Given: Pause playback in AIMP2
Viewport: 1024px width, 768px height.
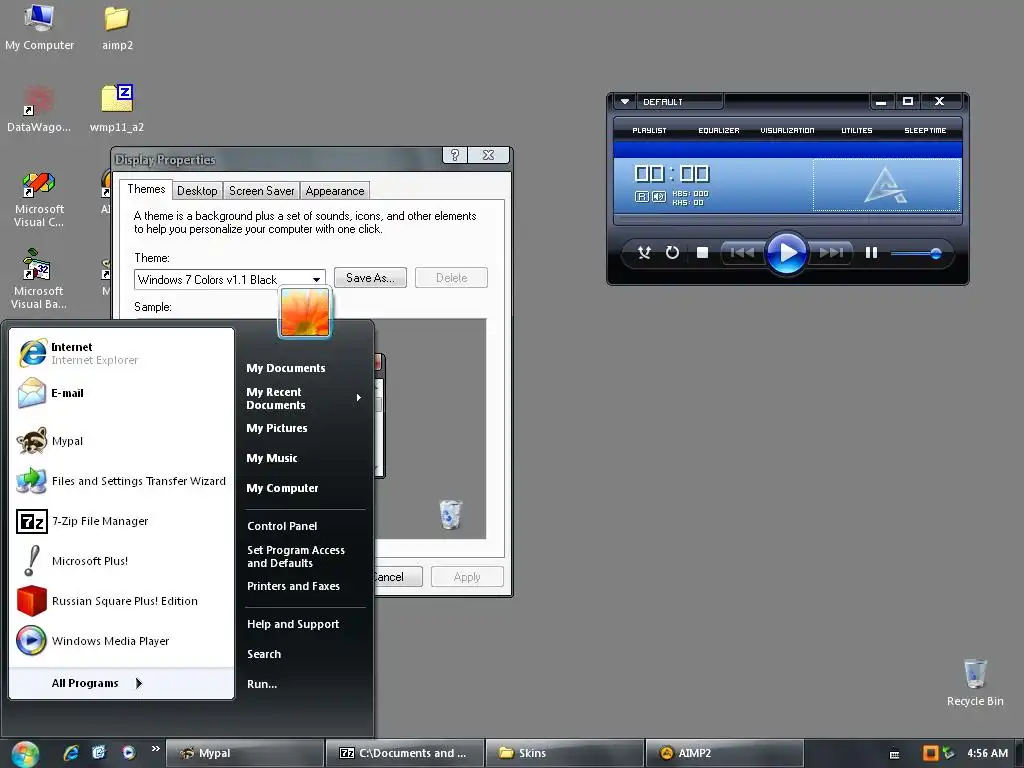Looking at the screenshot, I should pyautogui.click(x=871, y=252).
